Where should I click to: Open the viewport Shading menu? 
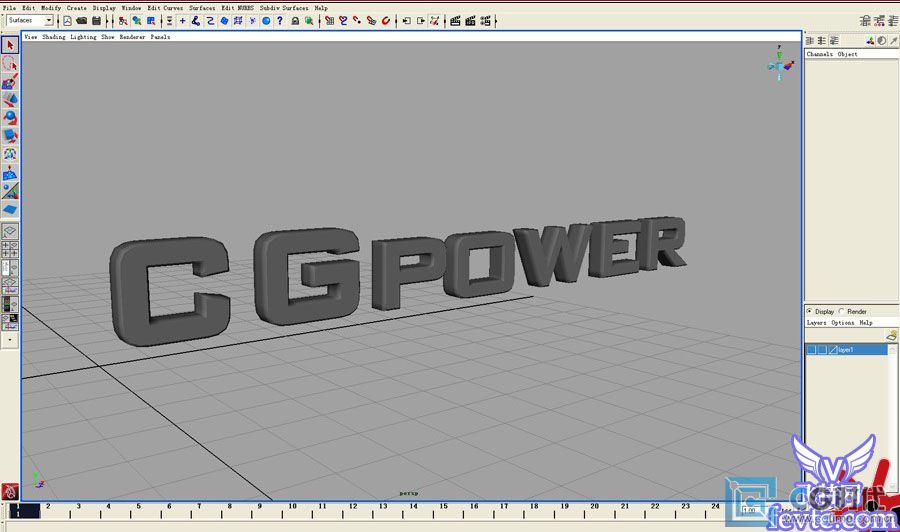pyautogui.click(x=54, y=37)
